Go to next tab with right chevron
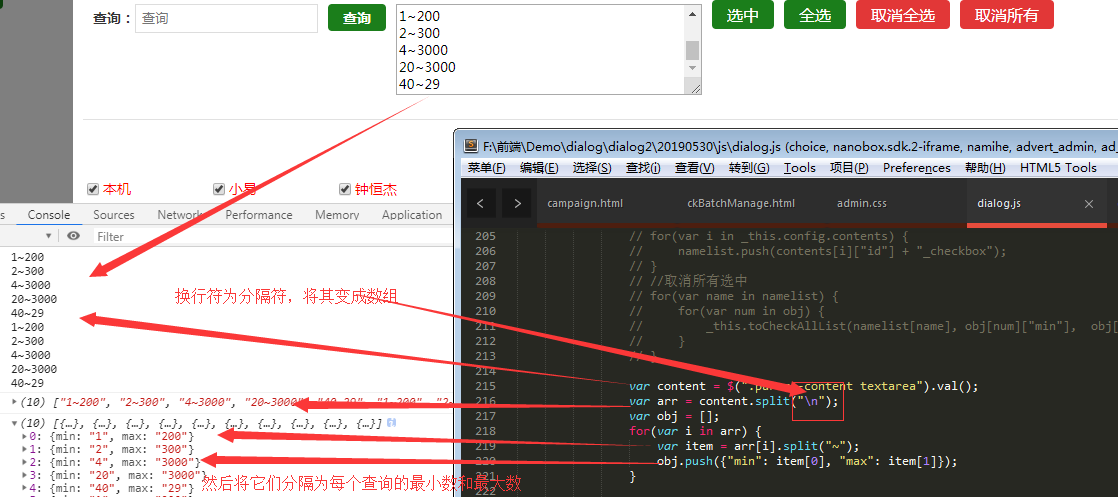Image resolution: width=1118 pixels, height=497 pixels. [x=516, y=203]
